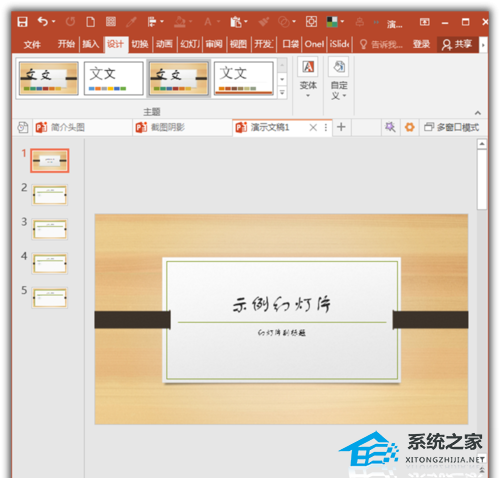500x478 pixels.
Task: Click the purple star icon in tab bar
Action: click(x=390, y=127)
